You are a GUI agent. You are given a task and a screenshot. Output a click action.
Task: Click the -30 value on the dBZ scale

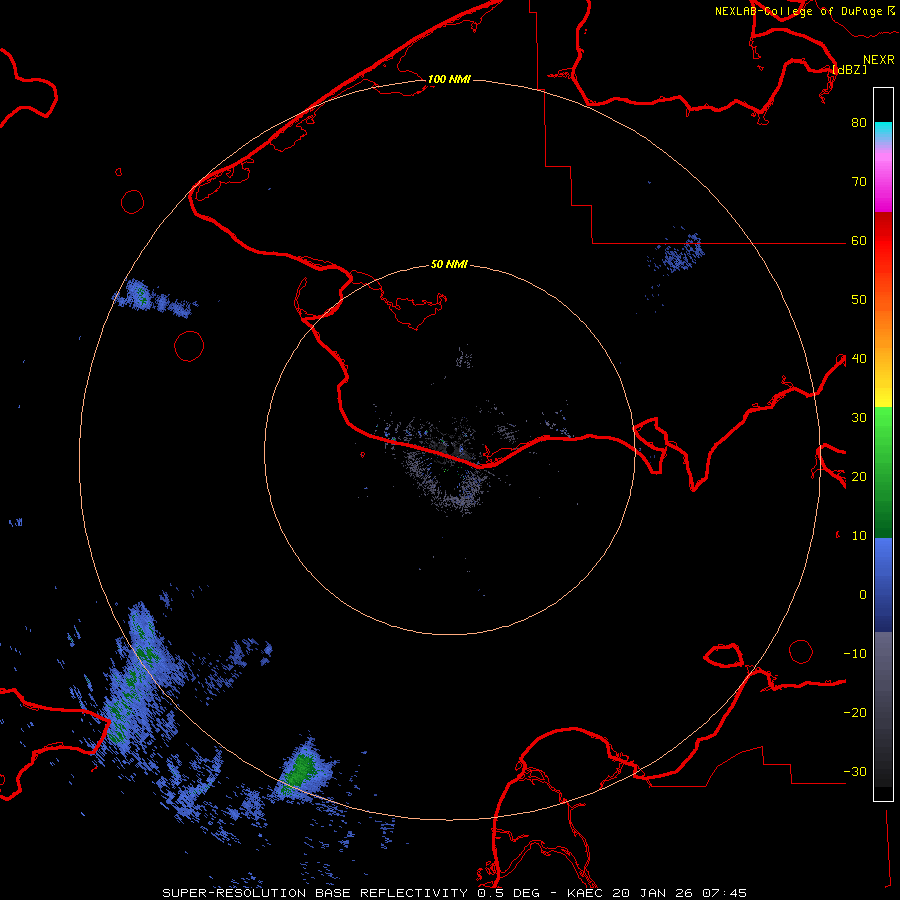(x=855, y=772)
